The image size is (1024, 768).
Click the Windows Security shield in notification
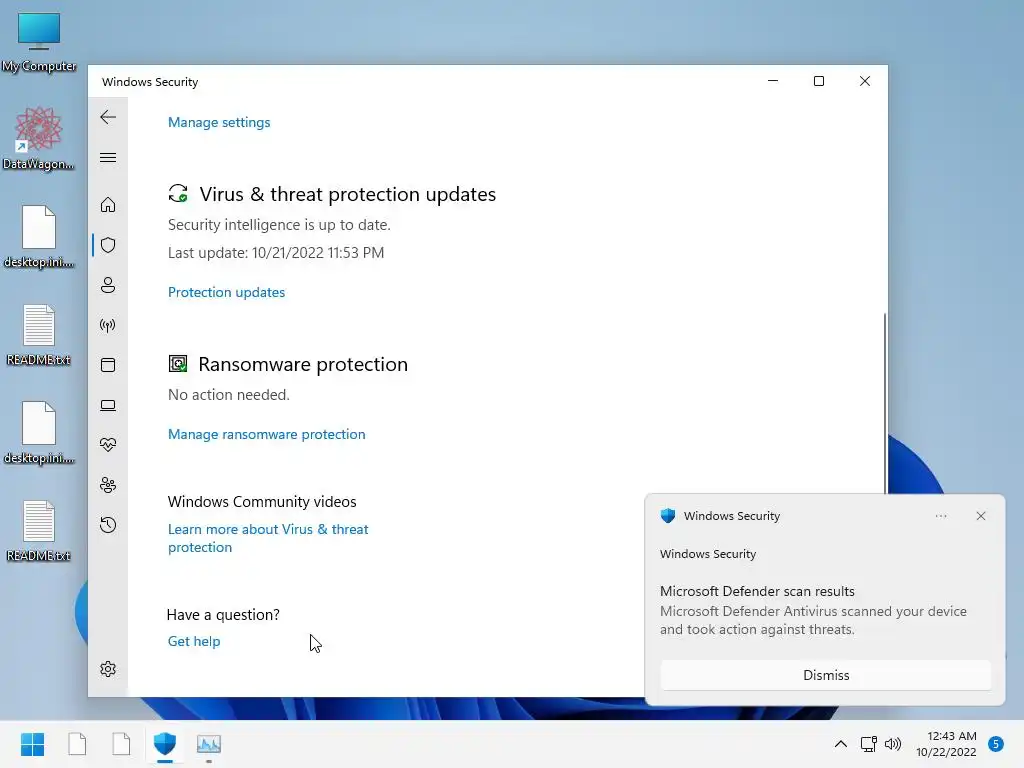pyautogui.click(x=667, y=516)
